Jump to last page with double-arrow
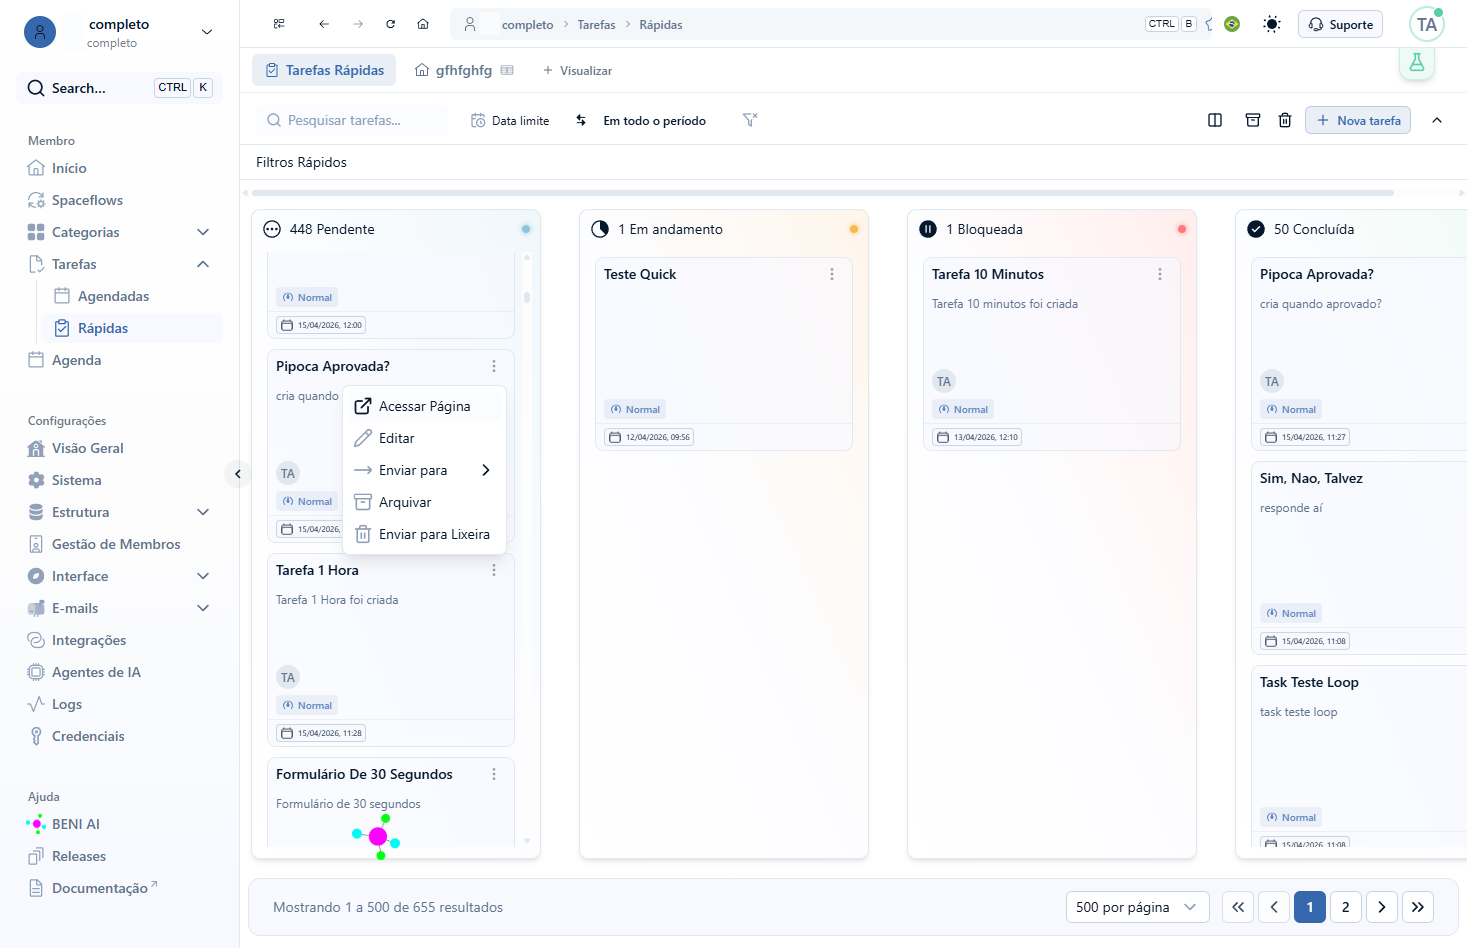Viewport: 1467px width, 948px height. coord(1418,907)
